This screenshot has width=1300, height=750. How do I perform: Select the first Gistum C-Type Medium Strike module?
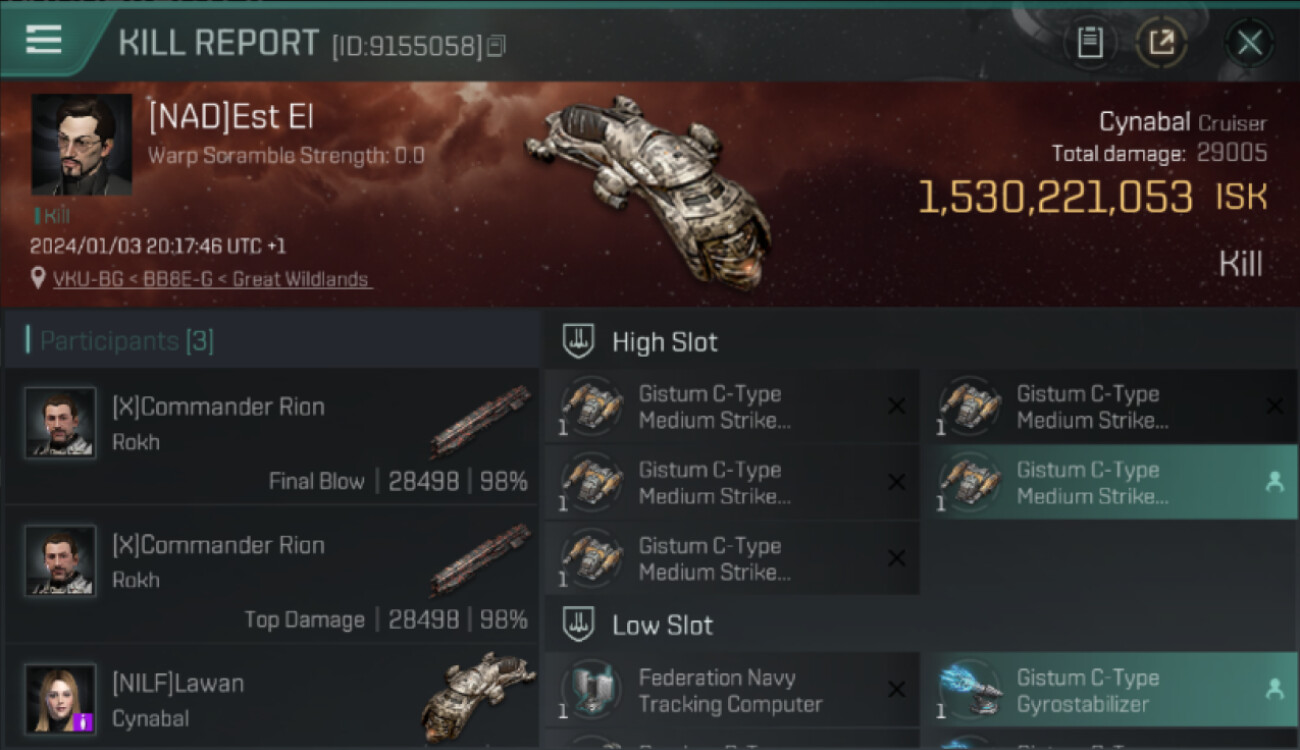732,406
